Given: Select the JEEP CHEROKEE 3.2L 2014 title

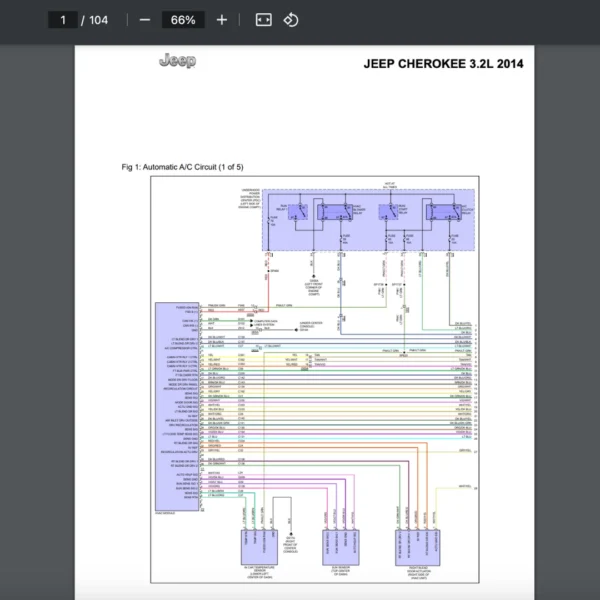Looking at the screenshot, I should coord(442,65).
